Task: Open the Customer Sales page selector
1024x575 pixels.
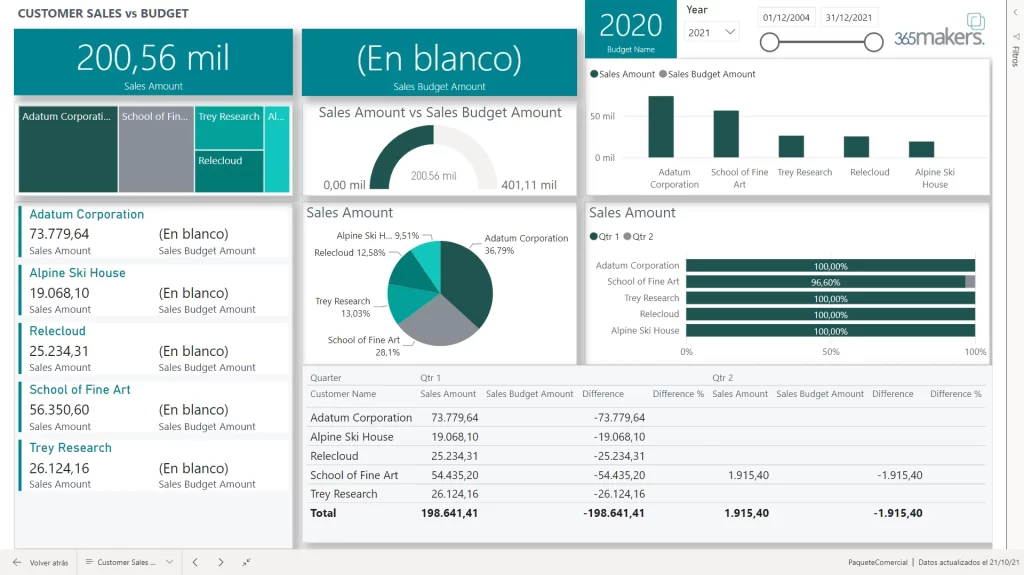Action: click(129, 563)
